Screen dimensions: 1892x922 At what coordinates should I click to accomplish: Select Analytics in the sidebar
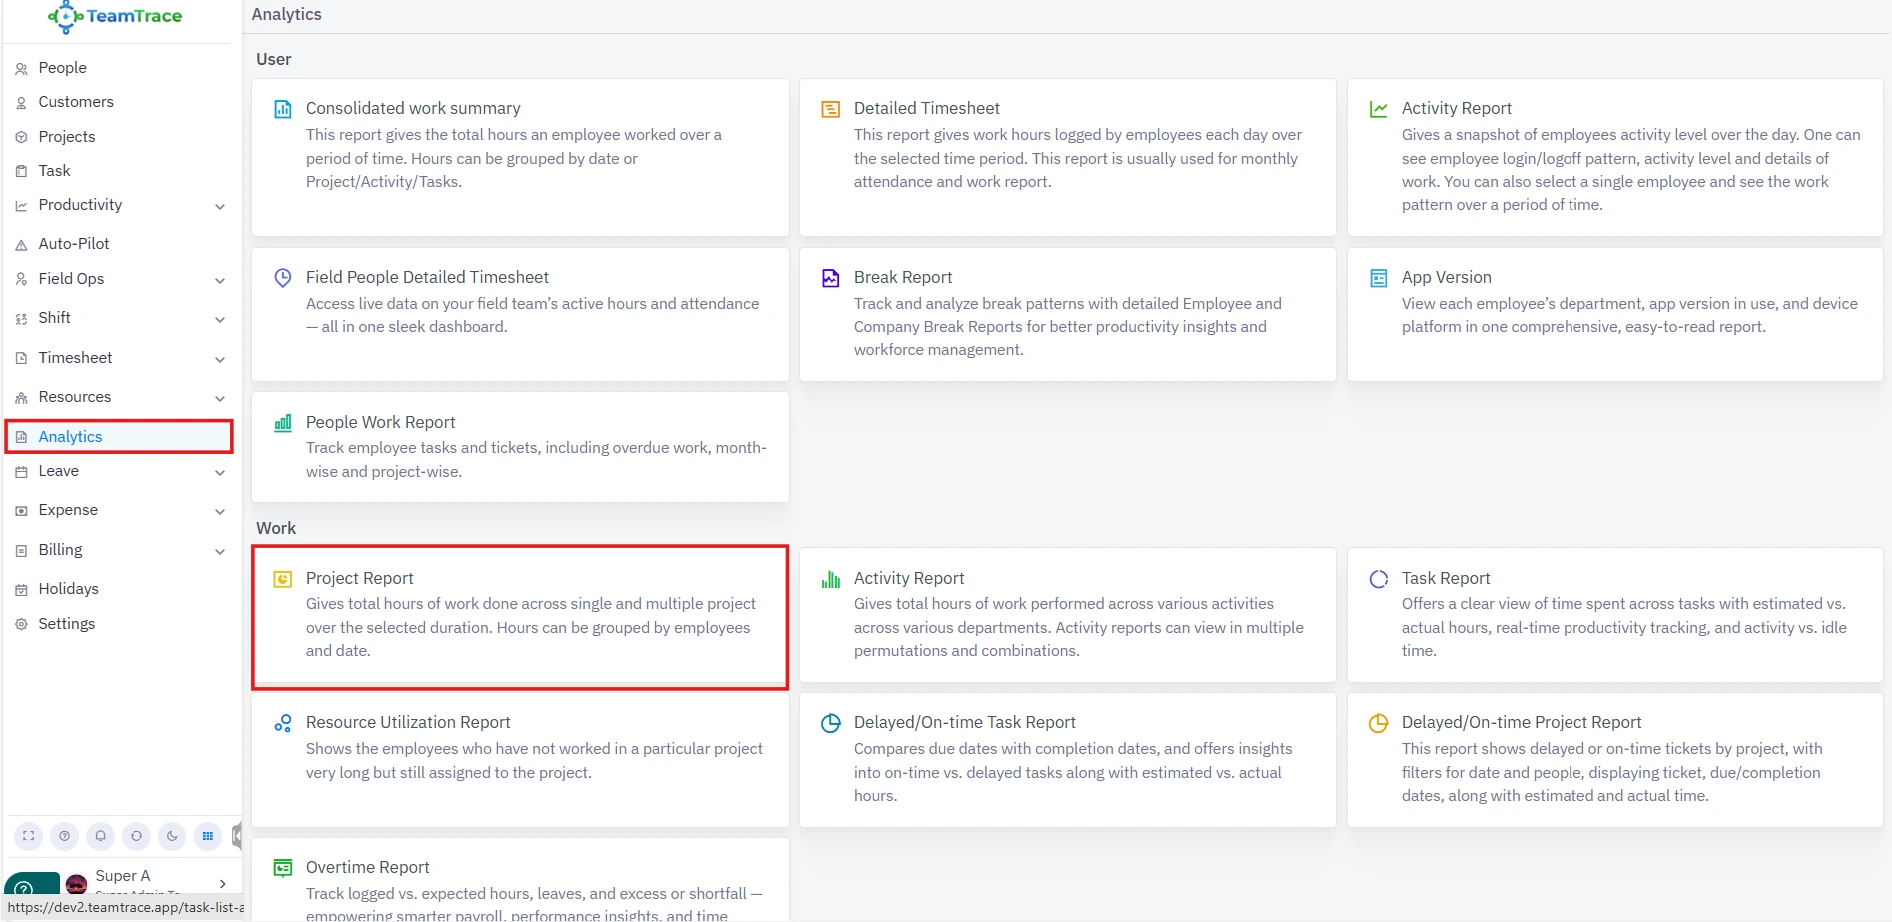(x=70, y=437)
